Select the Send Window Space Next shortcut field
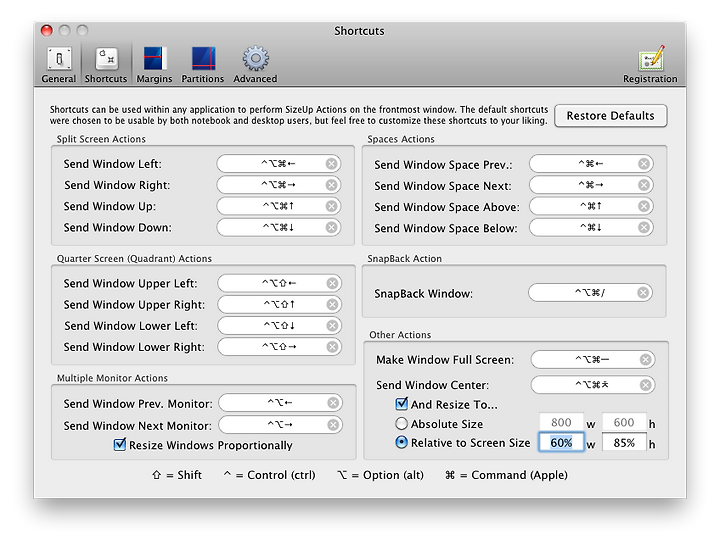 [x=591, y=185]
